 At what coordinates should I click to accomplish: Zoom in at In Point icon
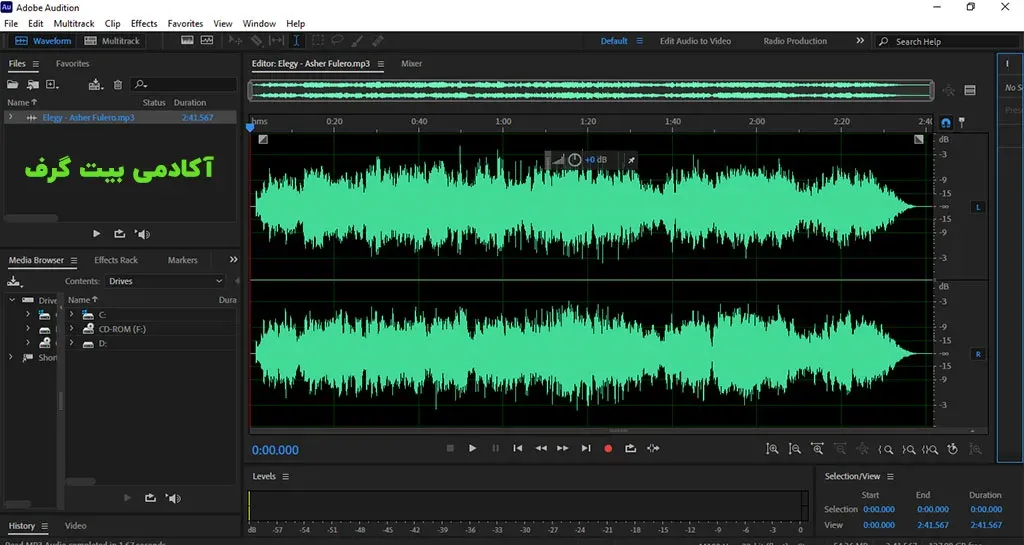click(886, 449)
